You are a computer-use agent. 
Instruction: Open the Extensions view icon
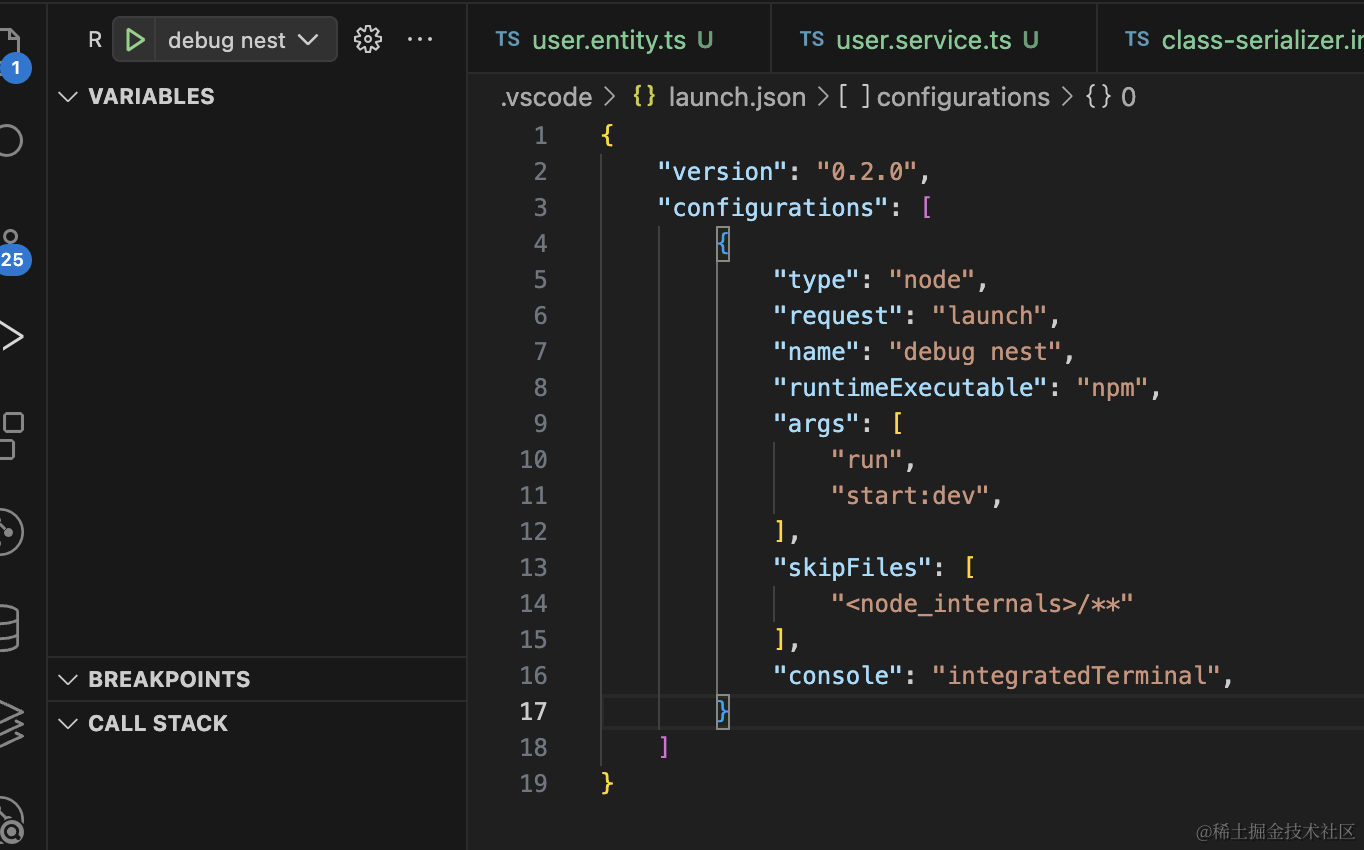[11, 434]
